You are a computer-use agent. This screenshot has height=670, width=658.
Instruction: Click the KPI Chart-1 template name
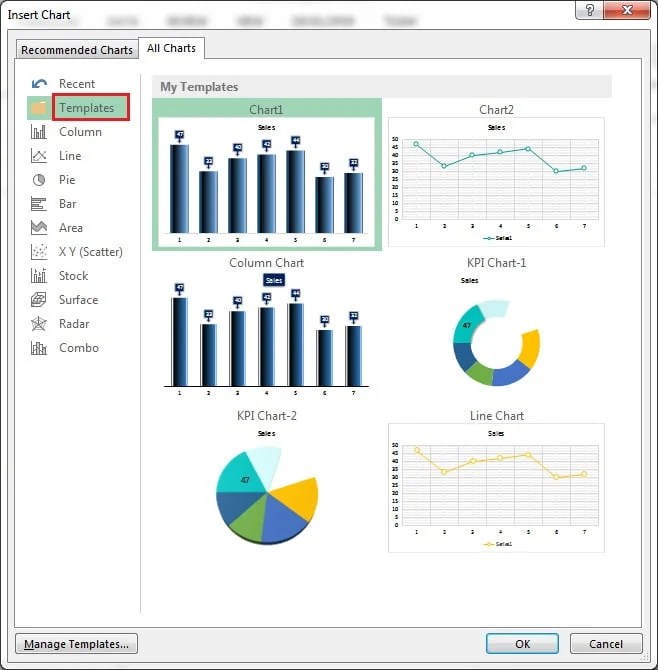click(496, 263)
